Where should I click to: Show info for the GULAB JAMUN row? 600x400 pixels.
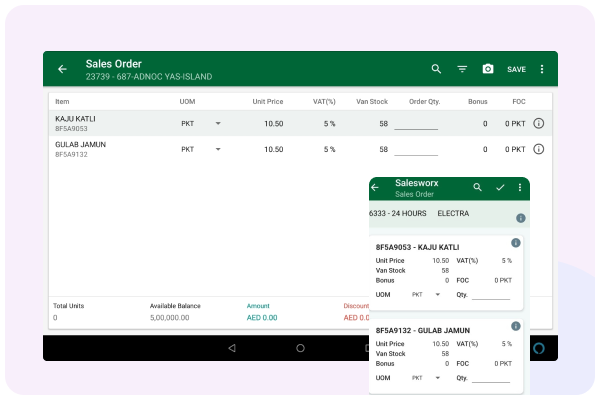pyautogui.click(x=538, y=149)
